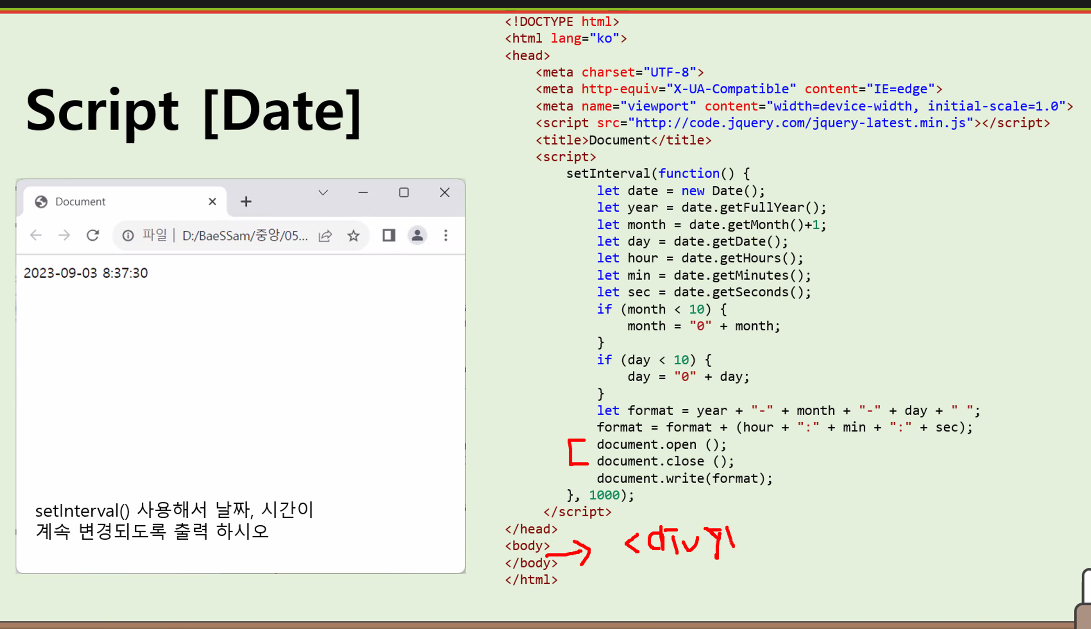Image resolution: width=1091 pixels, height=629 pixels.
Task: Click the }, 1000); code line
Action: coord(600,495)
